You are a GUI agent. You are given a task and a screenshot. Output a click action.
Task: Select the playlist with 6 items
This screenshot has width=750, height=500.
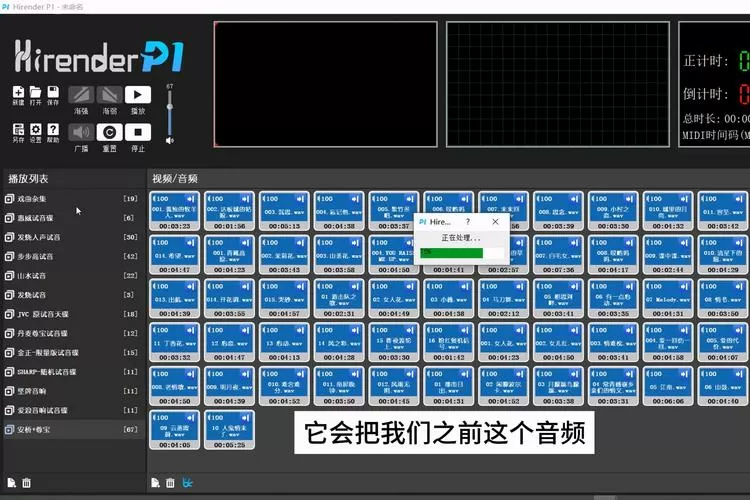point(72,218)
